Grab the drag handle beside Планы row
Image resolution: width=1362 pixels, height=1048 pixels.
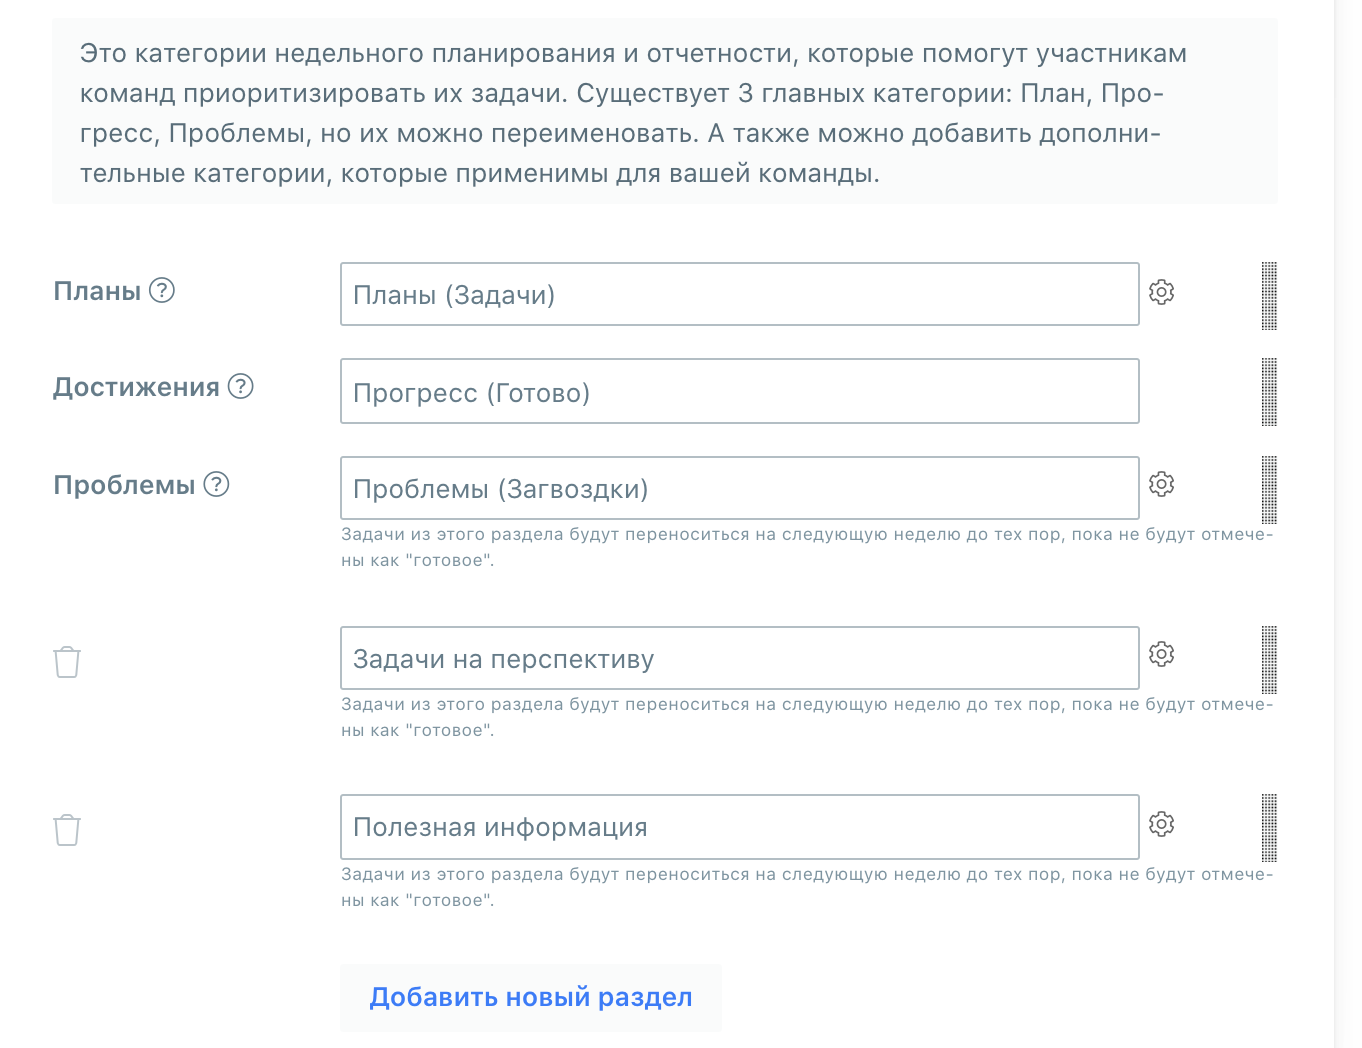1268,294
